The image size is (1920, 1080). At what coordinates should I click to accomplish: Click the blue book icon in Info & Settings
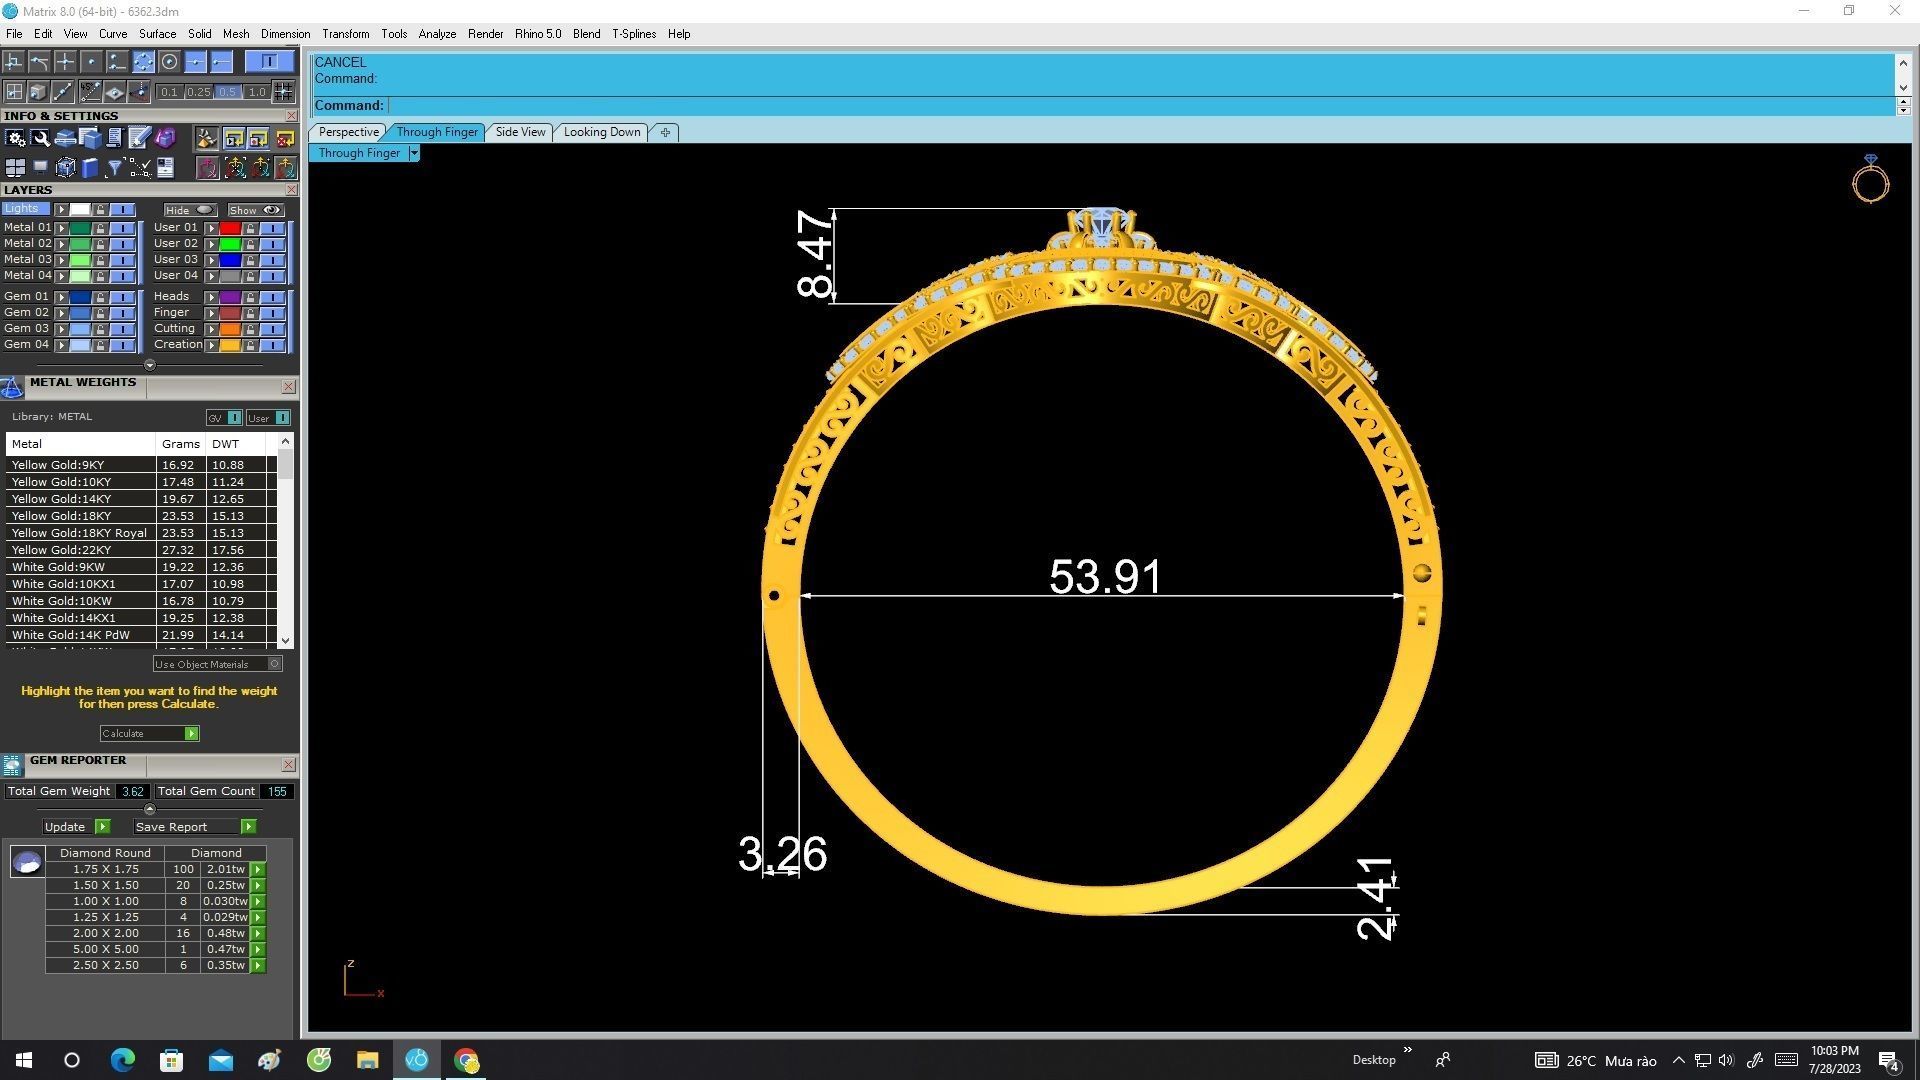click(x=90, y=168)
